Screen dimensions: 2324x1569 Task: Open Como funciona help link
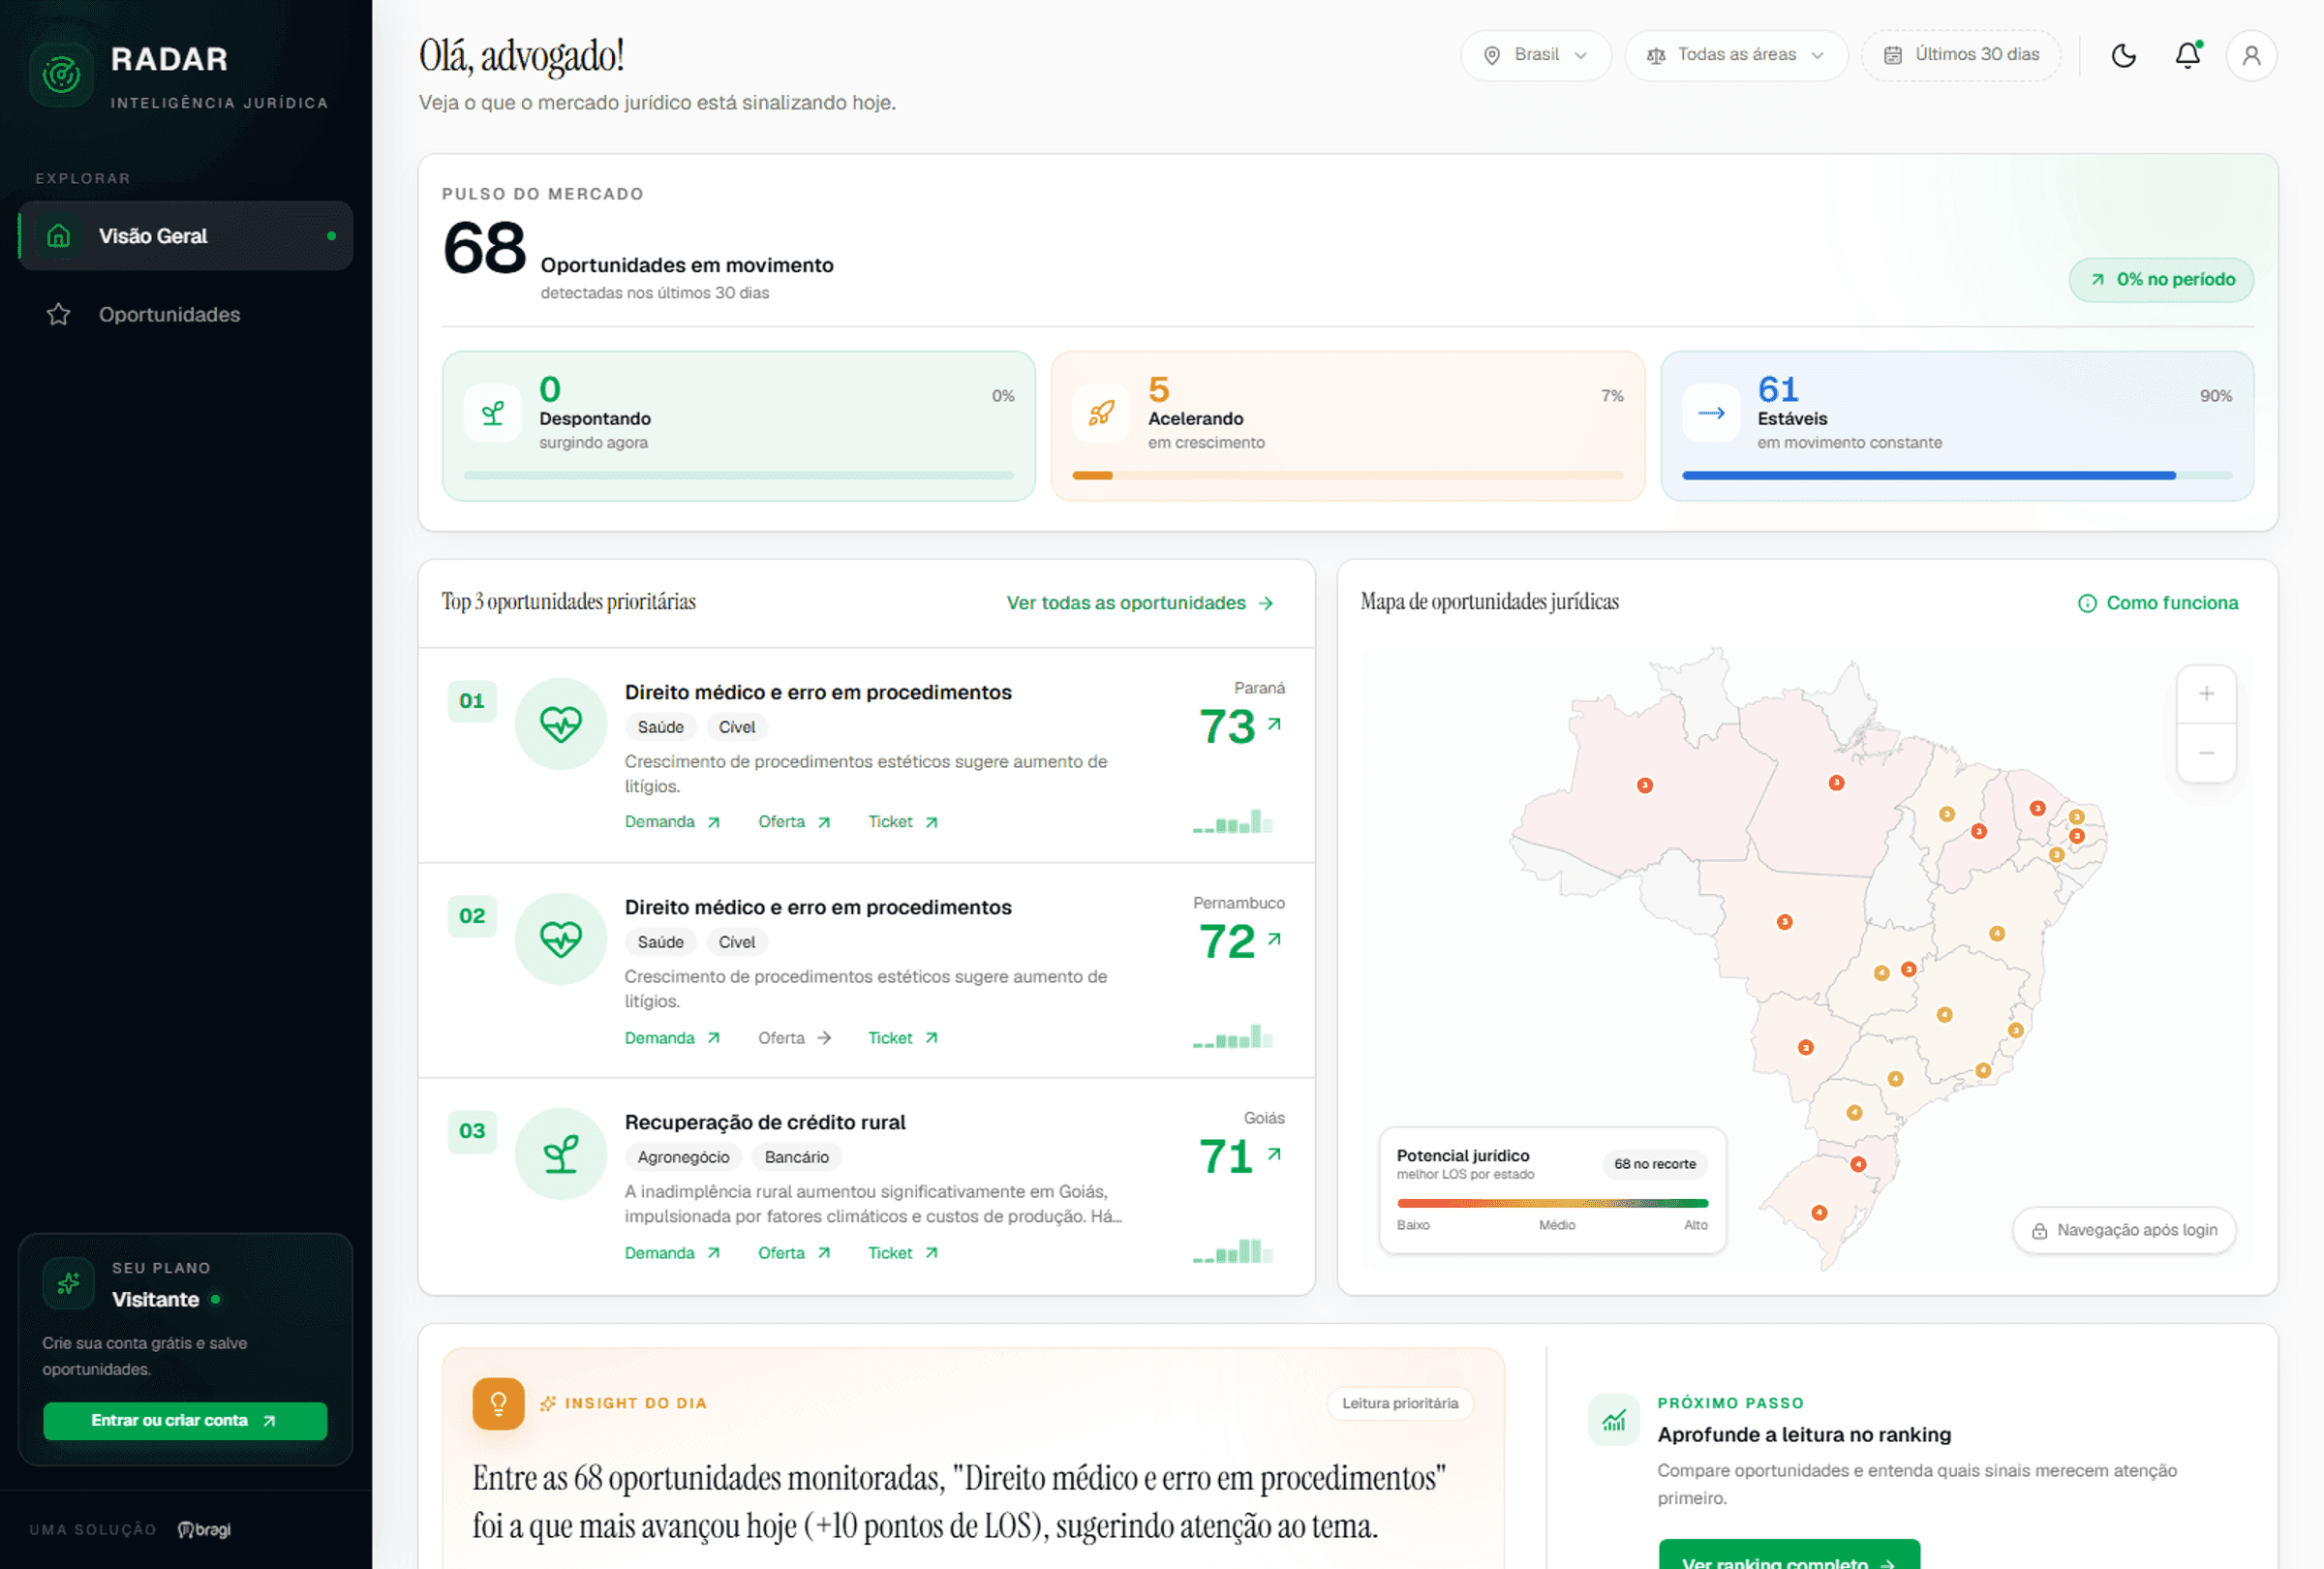(2158, 603)
